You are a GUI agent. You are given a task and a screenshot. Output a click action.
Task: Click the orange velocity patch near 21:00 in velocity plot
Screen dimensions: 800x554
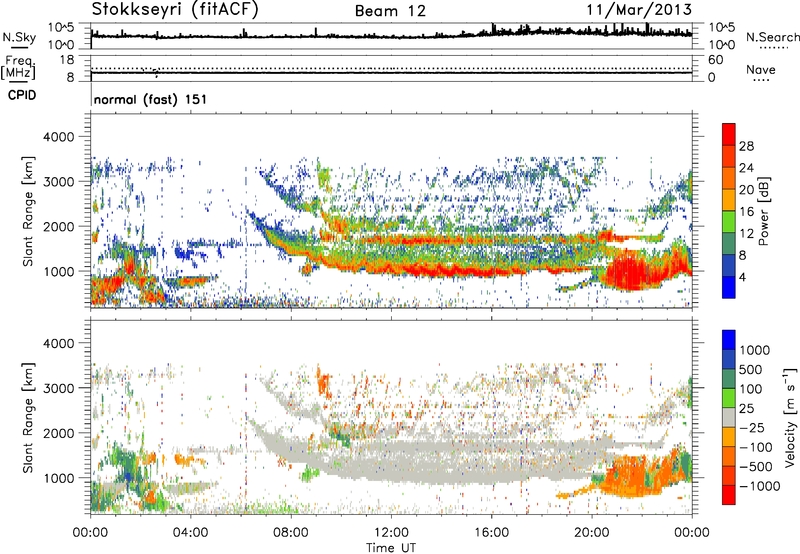click(x=630, y=477)
